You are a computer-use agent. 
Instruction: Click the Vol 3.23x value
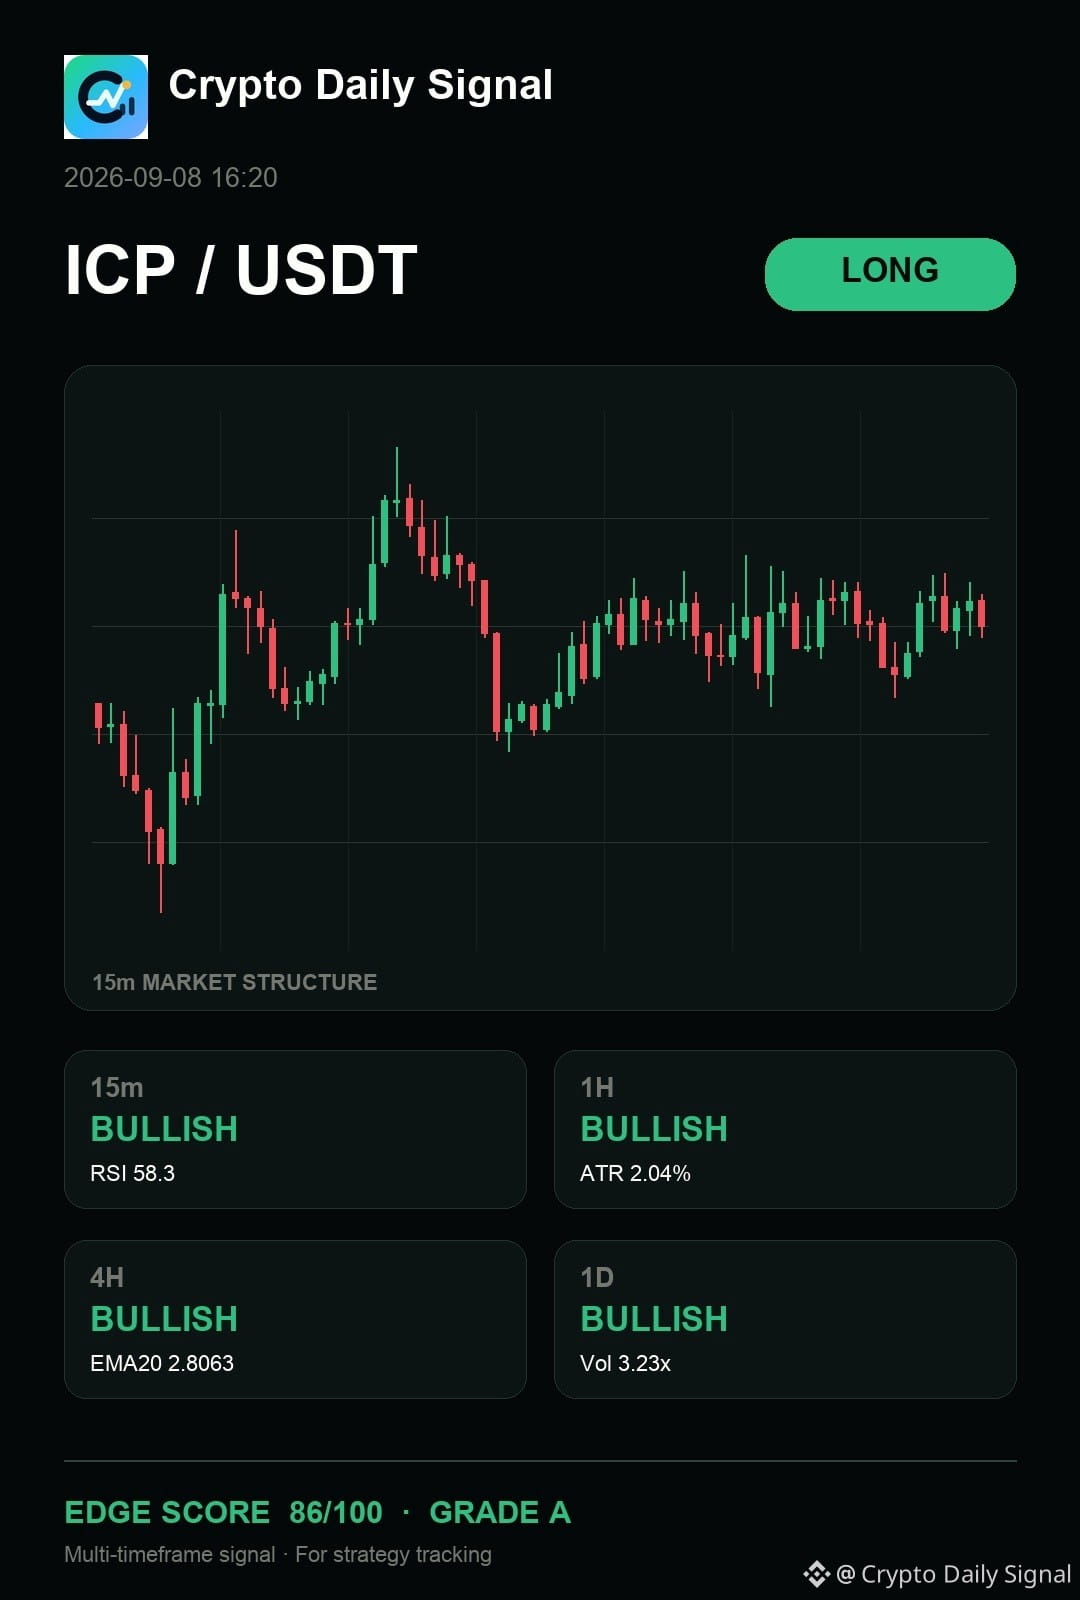625,1363
